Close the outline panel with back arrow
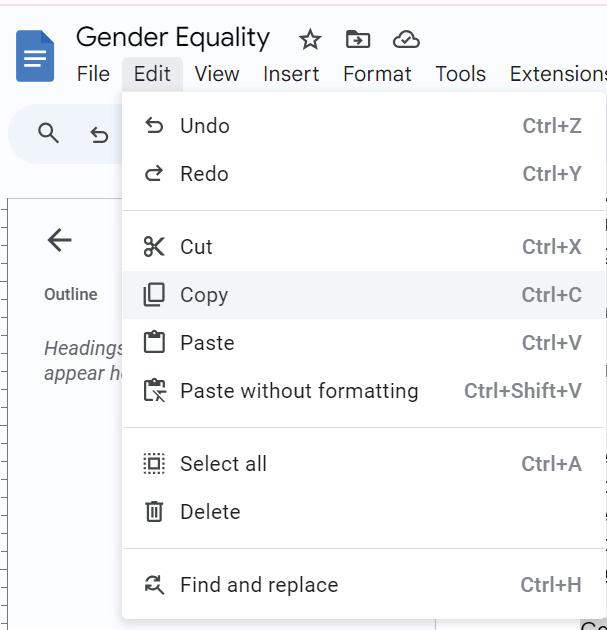This screenshot has width=607, height=630. tap(59, 240)
